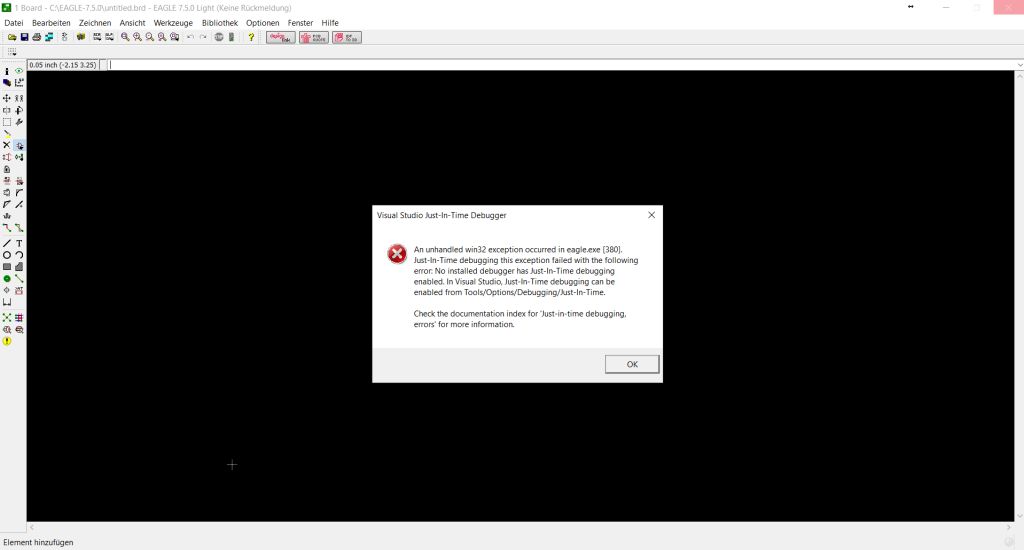Viewport: 1024px width, 550px height.
Task: Select the Ripup tool
Action: [x=19, y=228]
